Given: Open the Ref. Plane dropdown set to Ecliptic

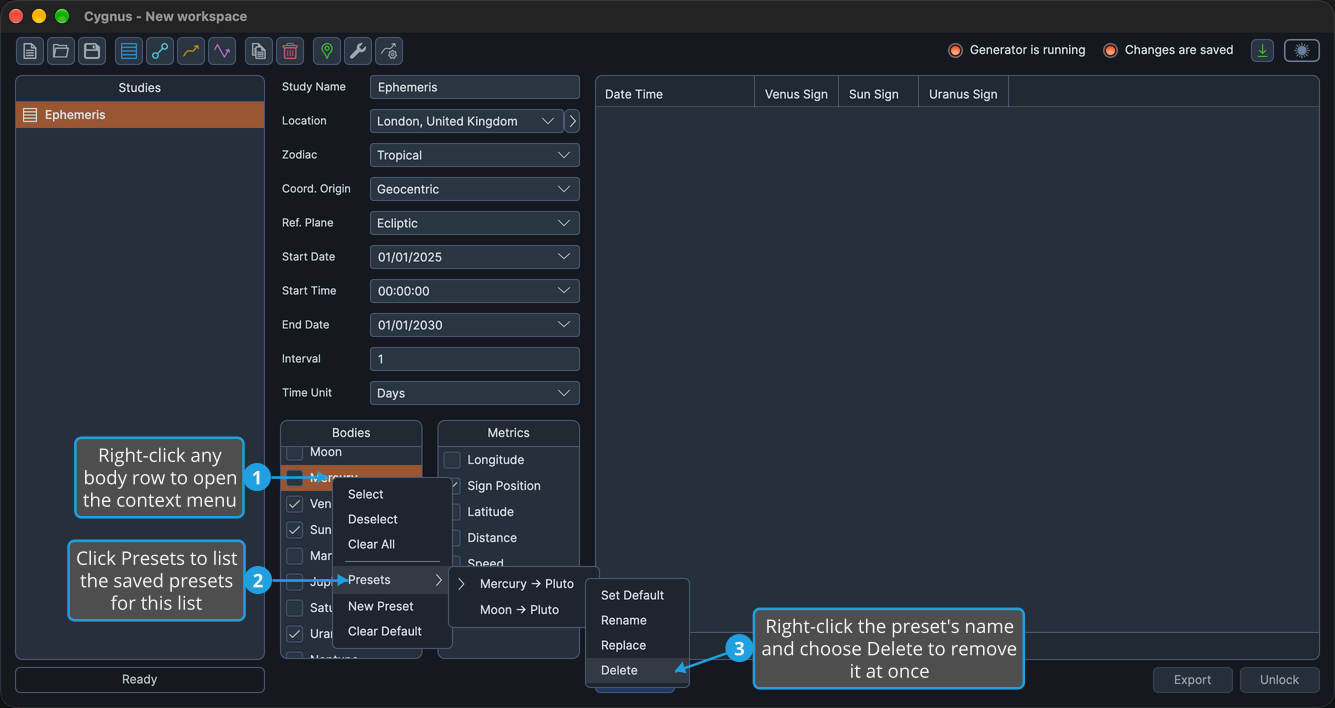Looking at the screenshot, I should (x=474, y=223).
